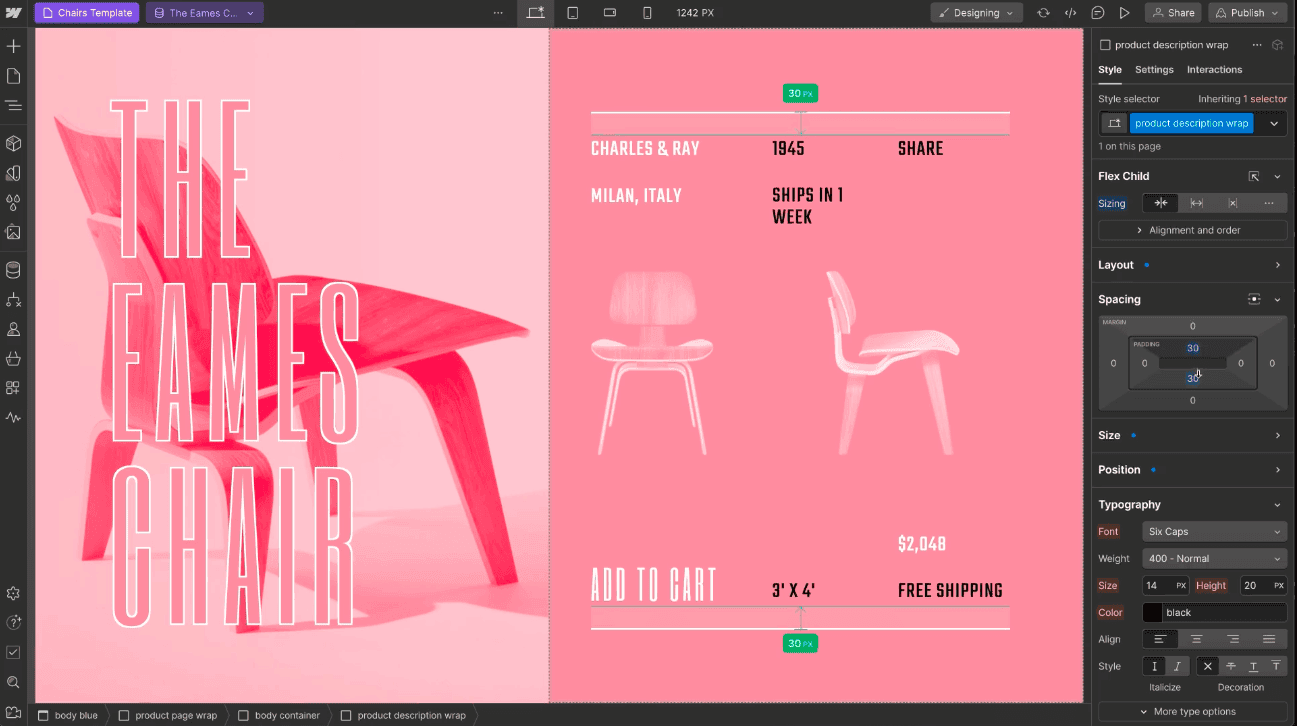Select center text alignment

1196,638
